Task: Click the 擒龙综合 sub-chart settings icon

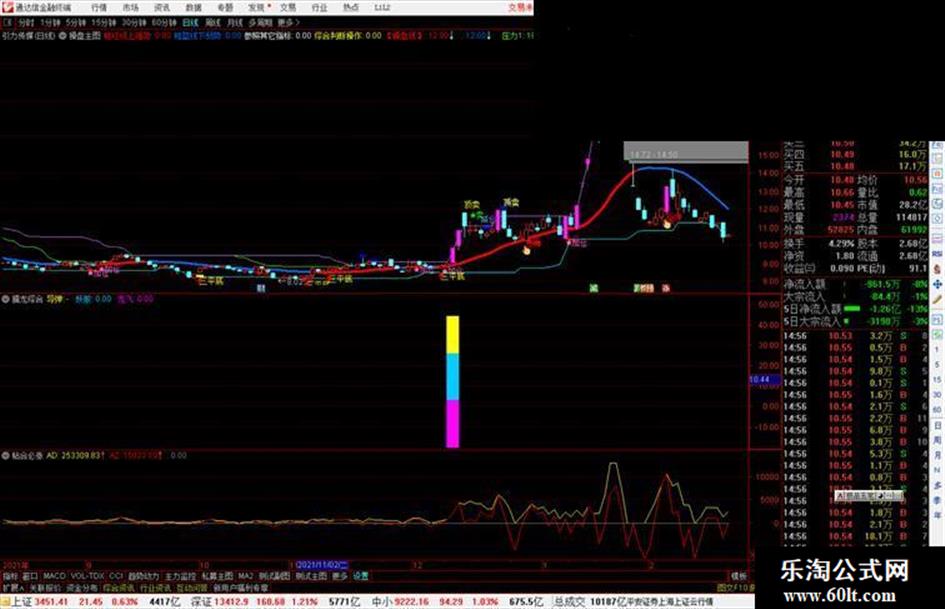Action: tap(5, 299)
